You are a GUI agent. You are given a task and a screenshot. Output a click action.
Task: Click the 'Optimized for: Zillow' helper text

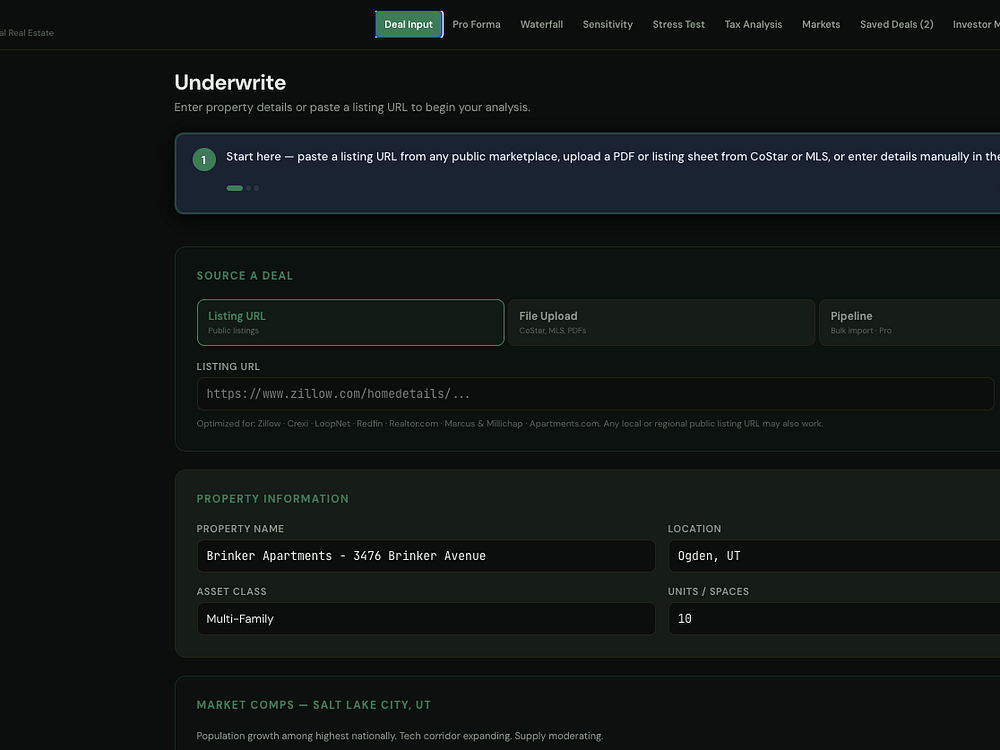click(x=510, y=423)
